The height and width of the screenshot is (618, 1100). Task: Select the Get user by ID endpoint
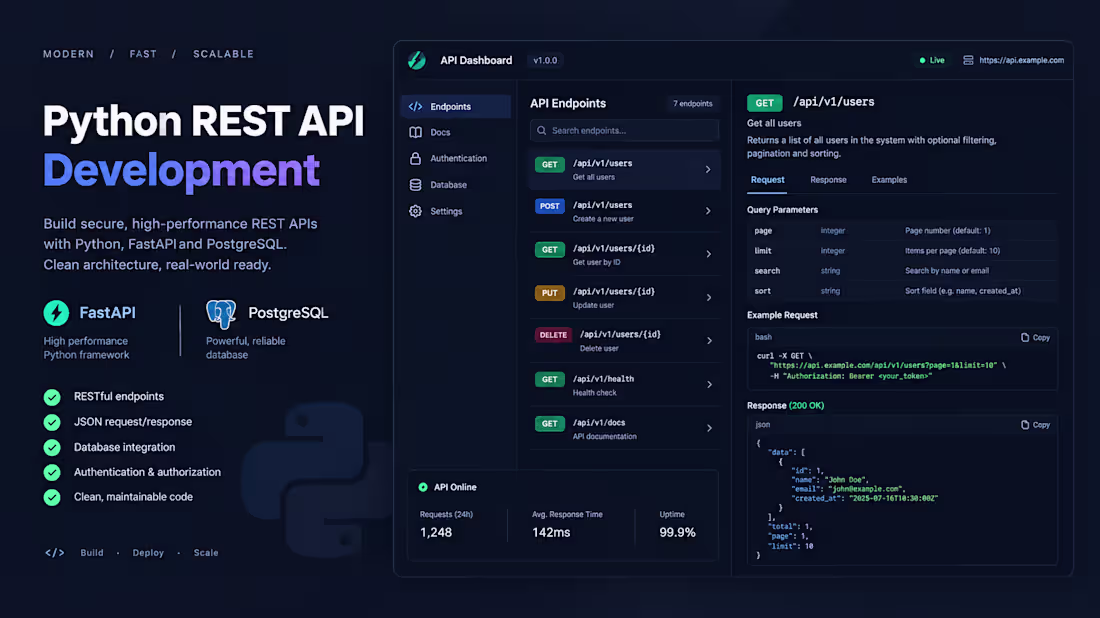point(624,255)
